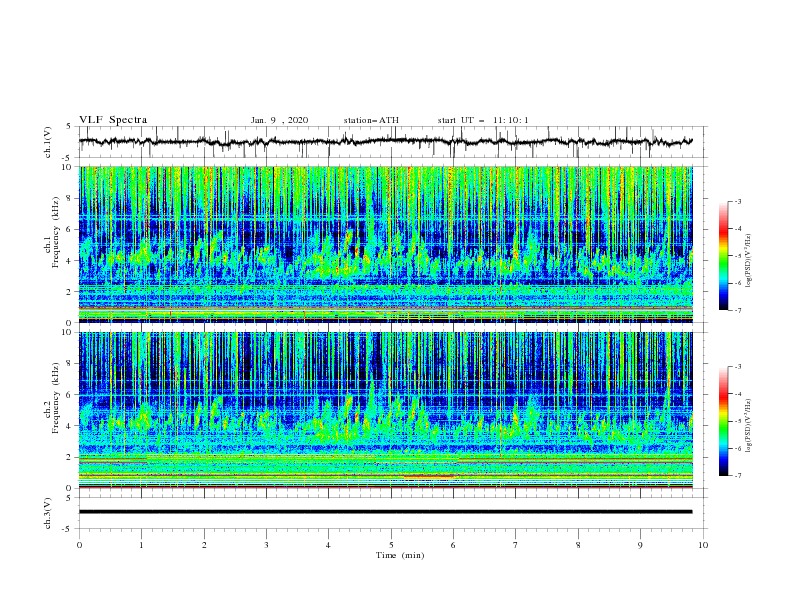
Task: Click the "VLF Spectra" plot title
Action: pos(113,120)
